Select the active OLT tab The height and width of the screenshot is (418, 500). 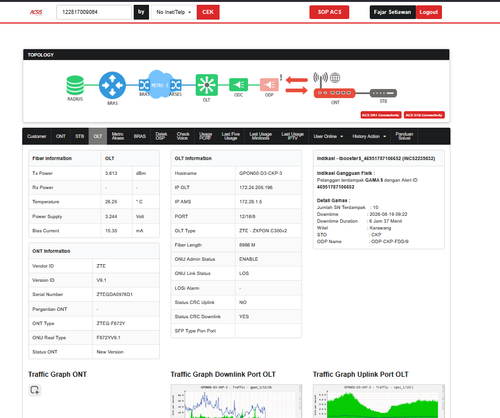98,136
